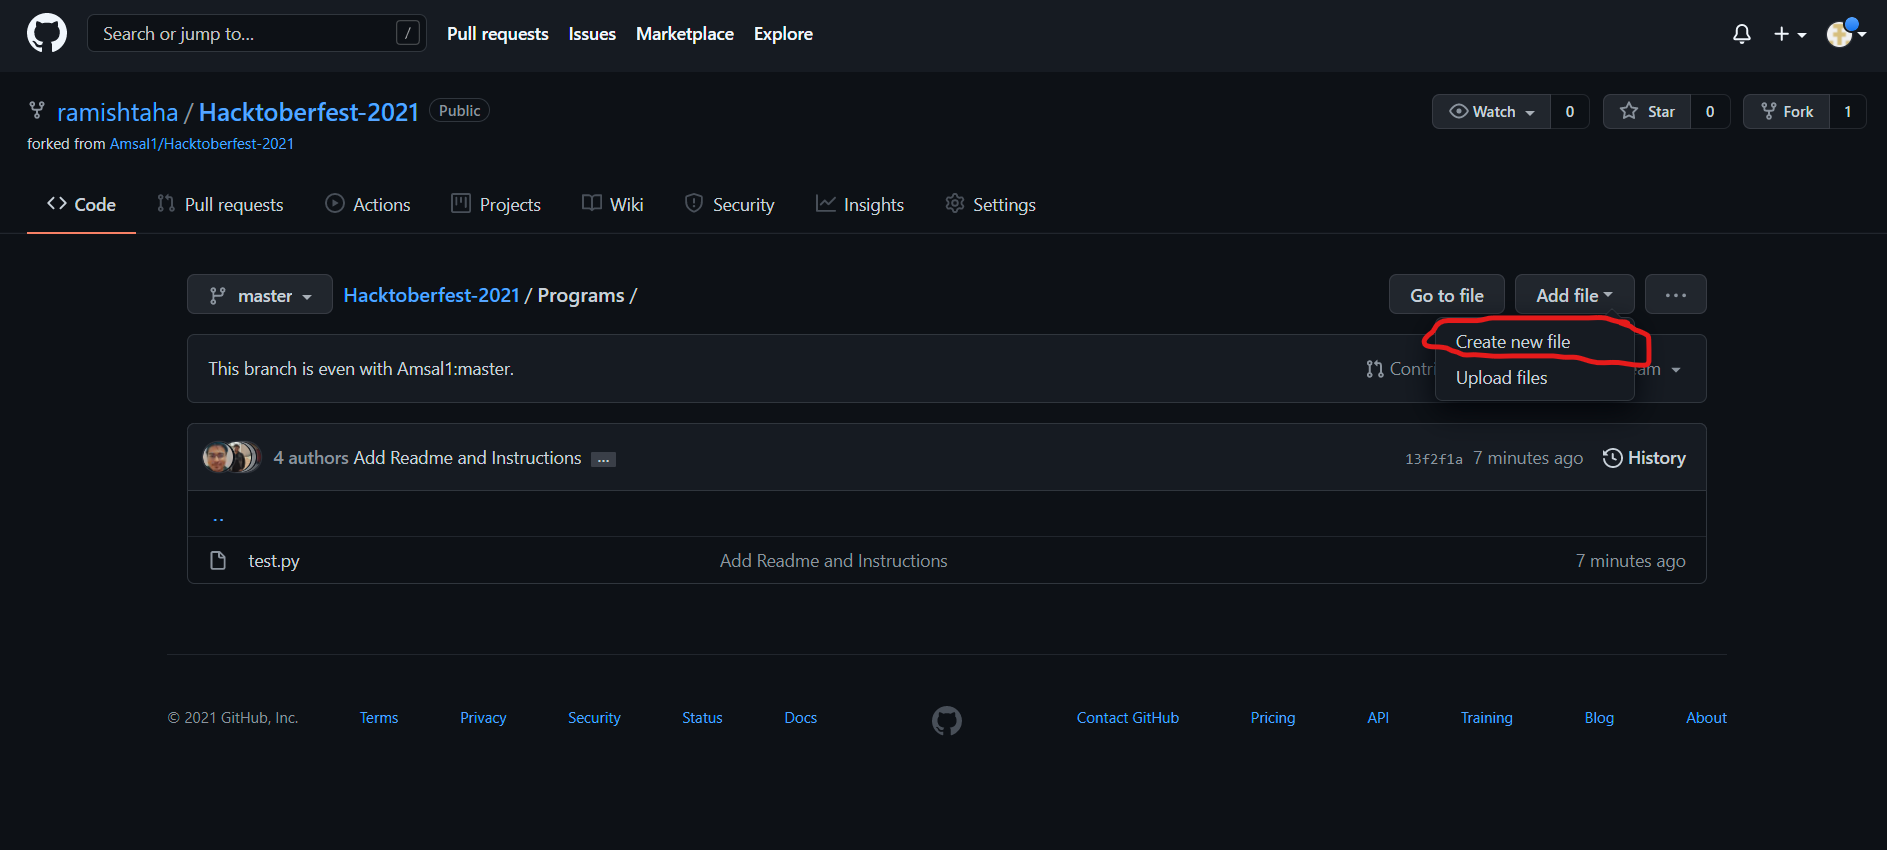Fork this repository
Screen dimensions: 1887x850
click(1787, 111)
